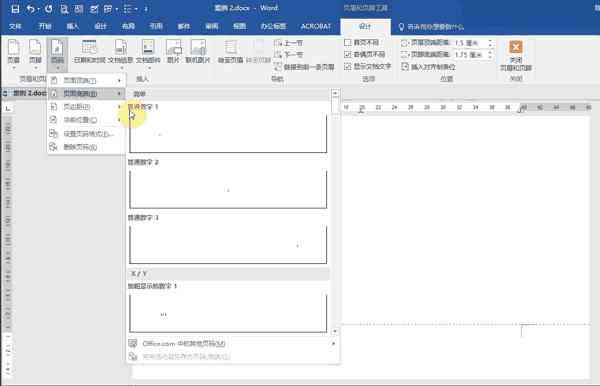Click the Go to Header (转至页眉) icon
The width and height of the screenshot is (600, 386).
coord(230,52)
